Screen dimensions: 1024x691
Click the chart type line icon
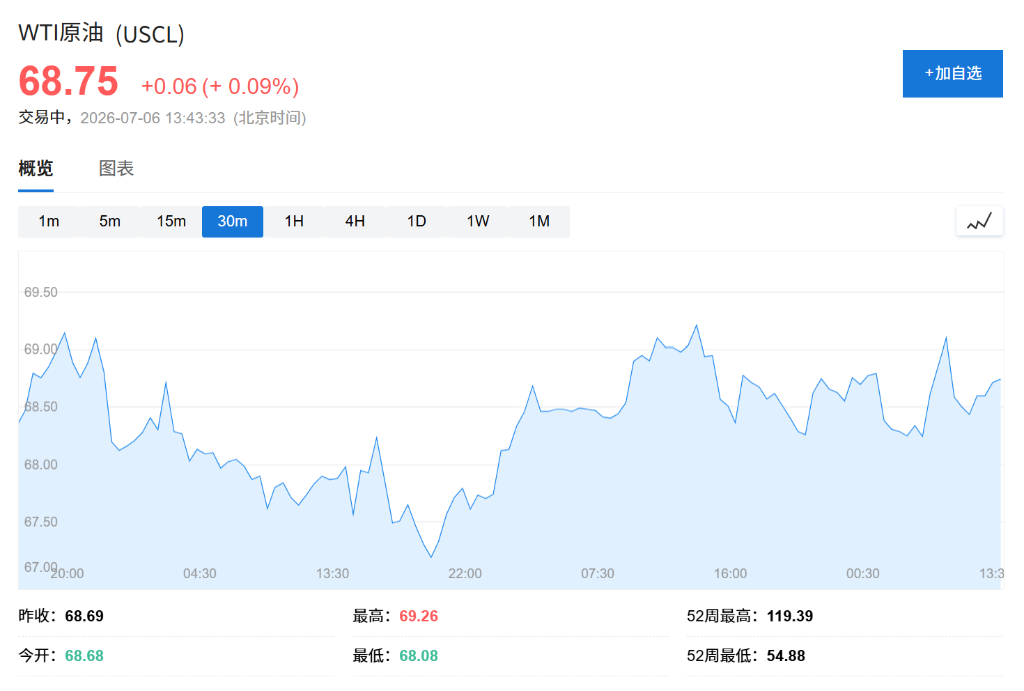point(979,221)
